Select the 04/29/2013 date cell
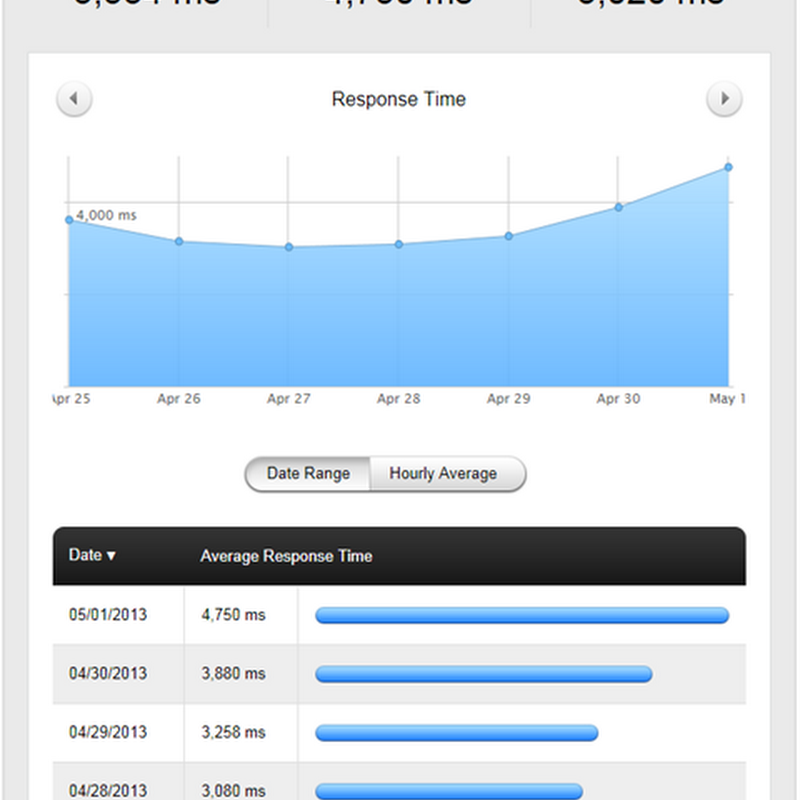The image size is (800, 800). pos(108,732)
